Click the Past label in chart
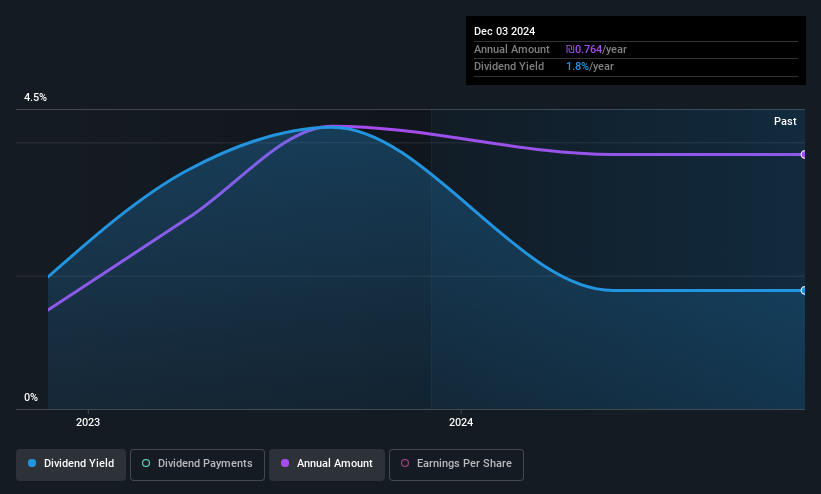Viewport: 821px width, 494px height. 785,122
